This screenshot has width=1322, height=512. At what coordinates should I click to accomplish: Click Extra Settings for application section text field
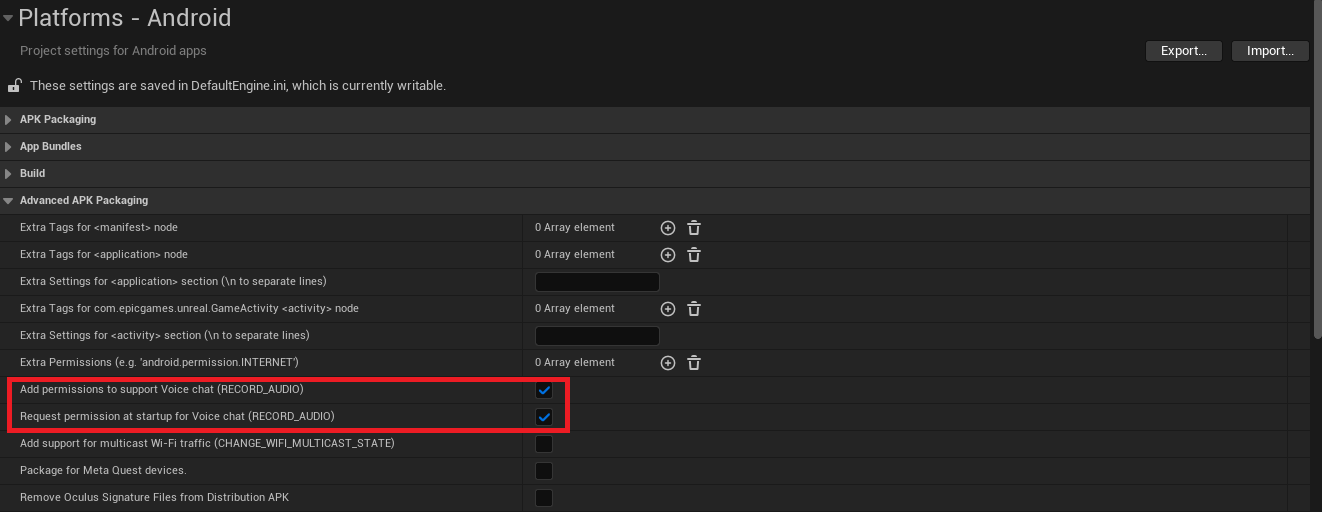(597, 282)
